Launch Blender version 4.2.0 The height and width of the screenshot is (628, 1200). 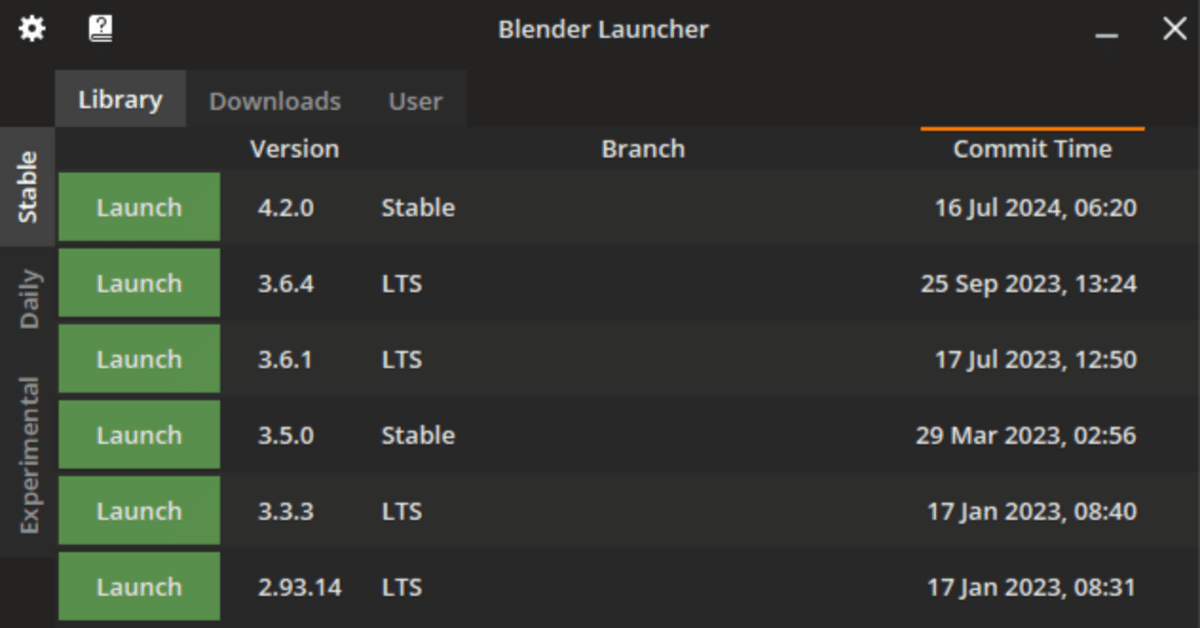coord(139,207)
